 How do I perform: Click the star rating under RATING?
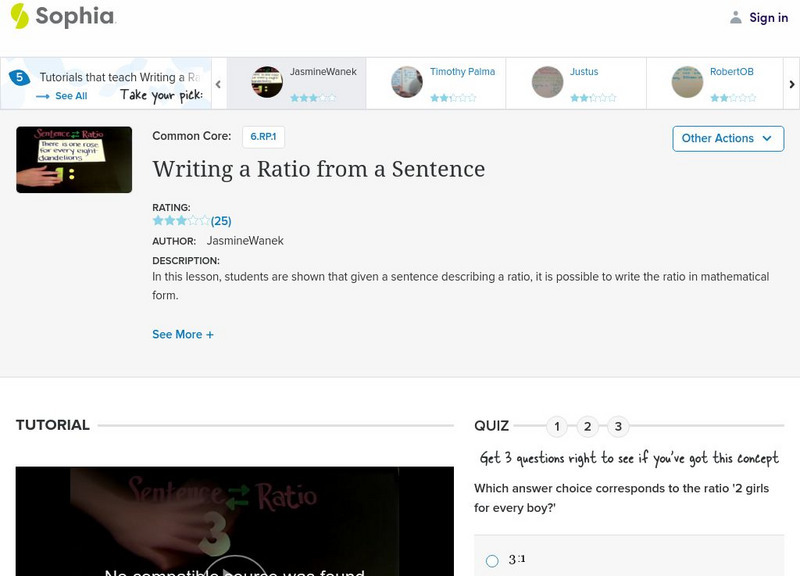coord(181,221)
